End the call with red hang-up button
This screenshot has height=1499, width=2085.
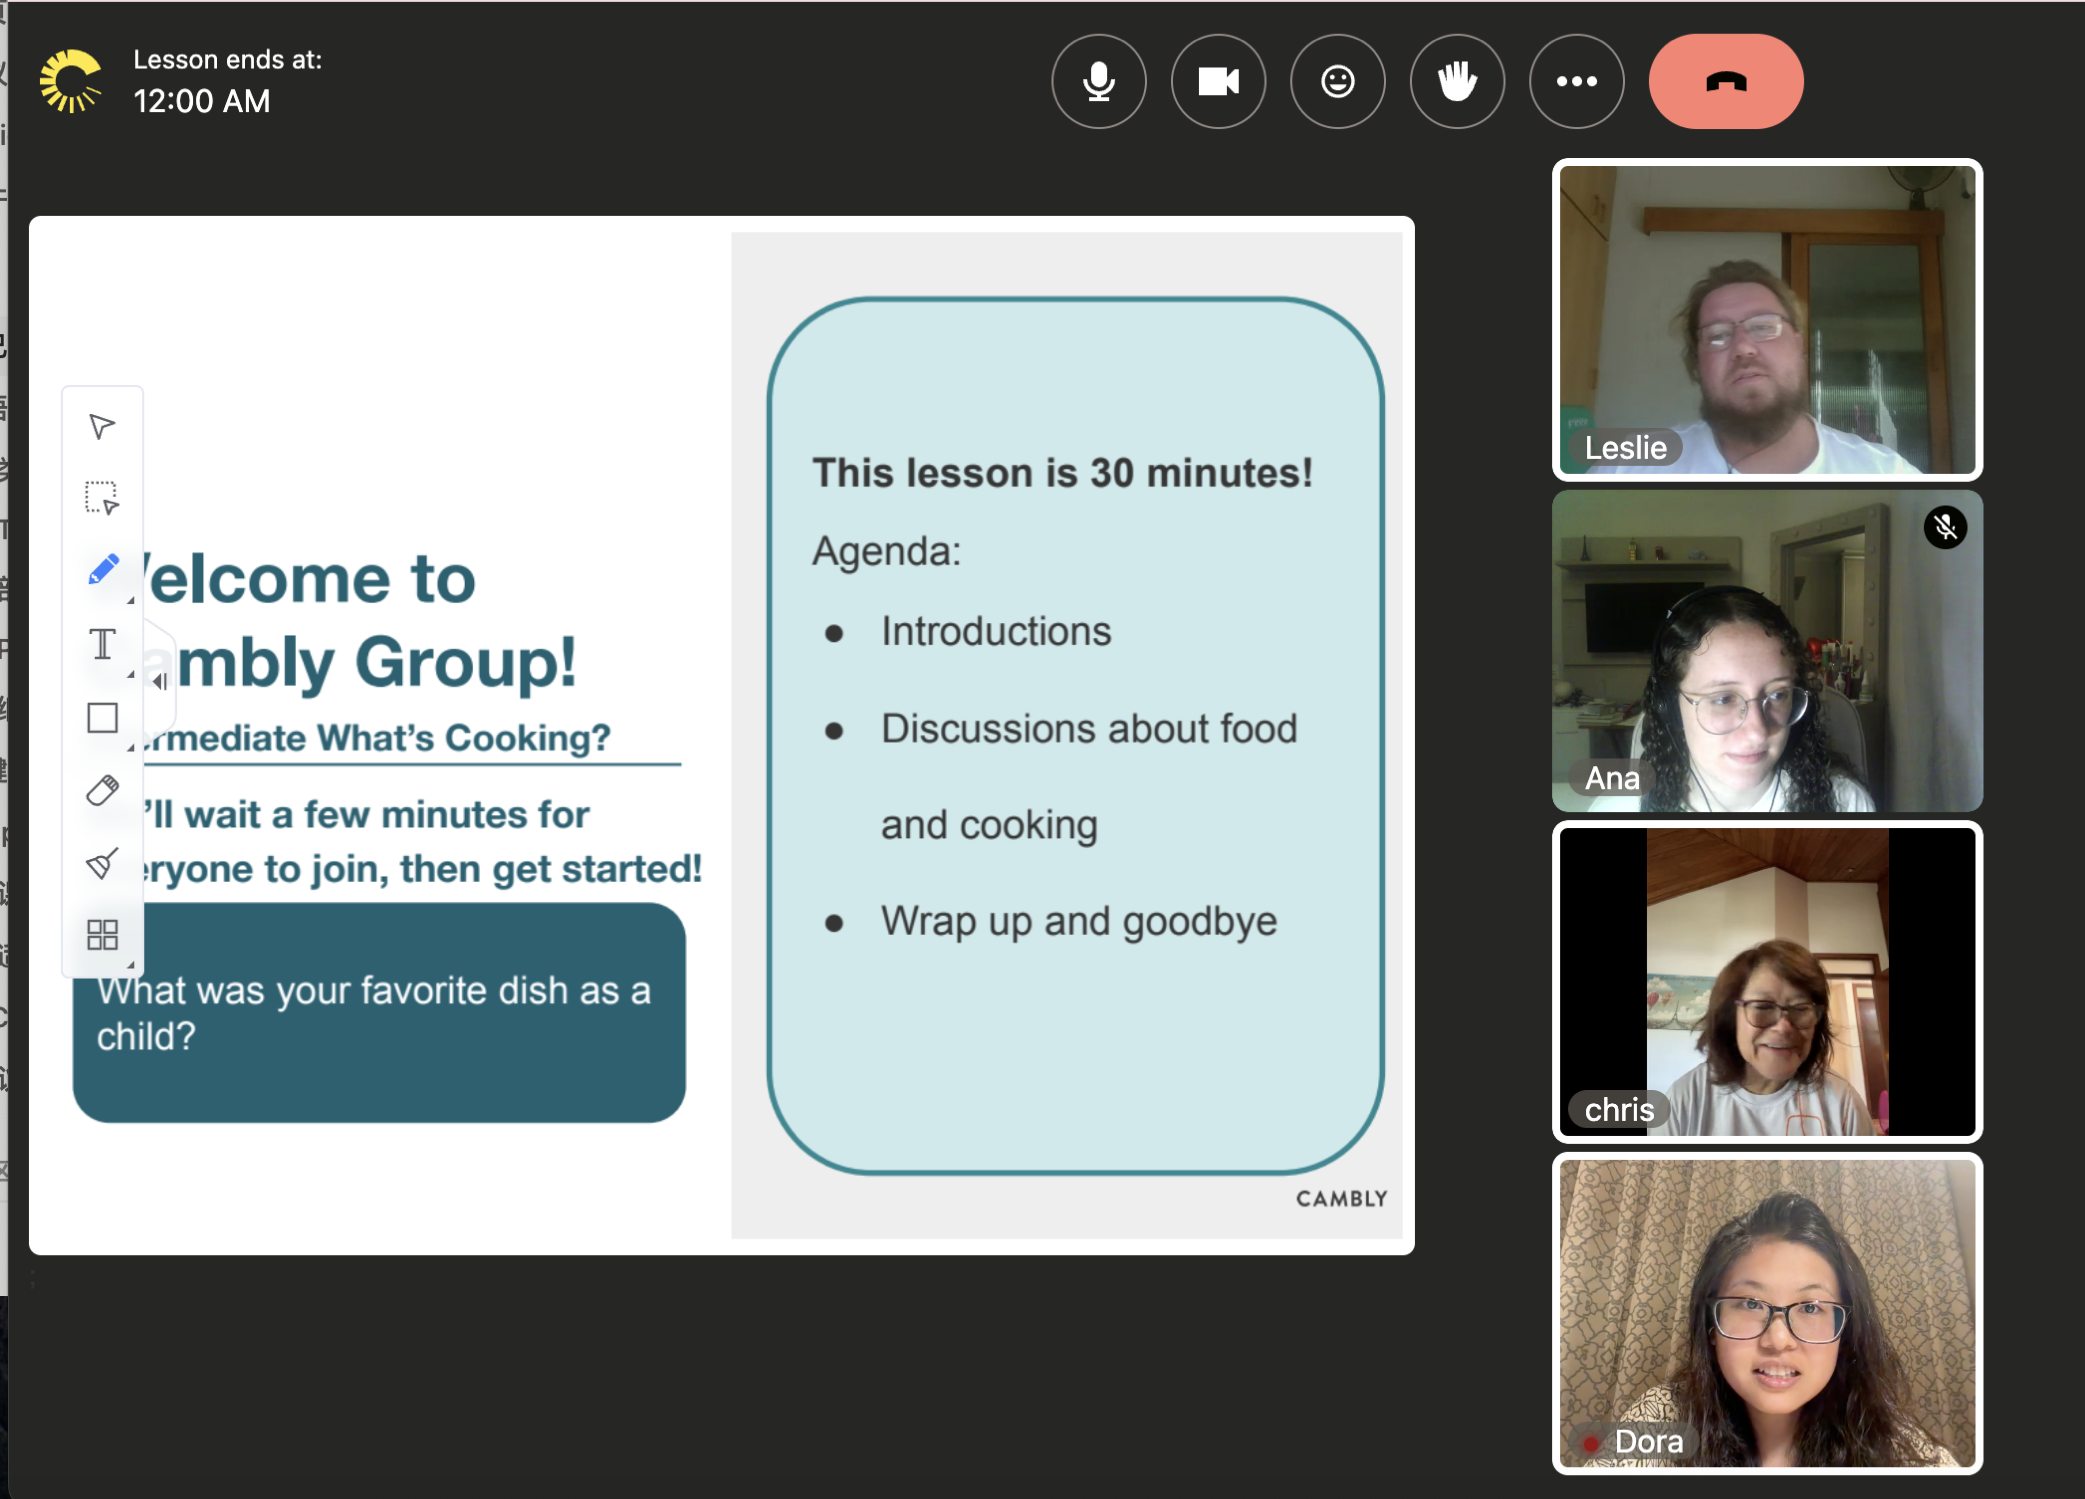(1725, 81)
